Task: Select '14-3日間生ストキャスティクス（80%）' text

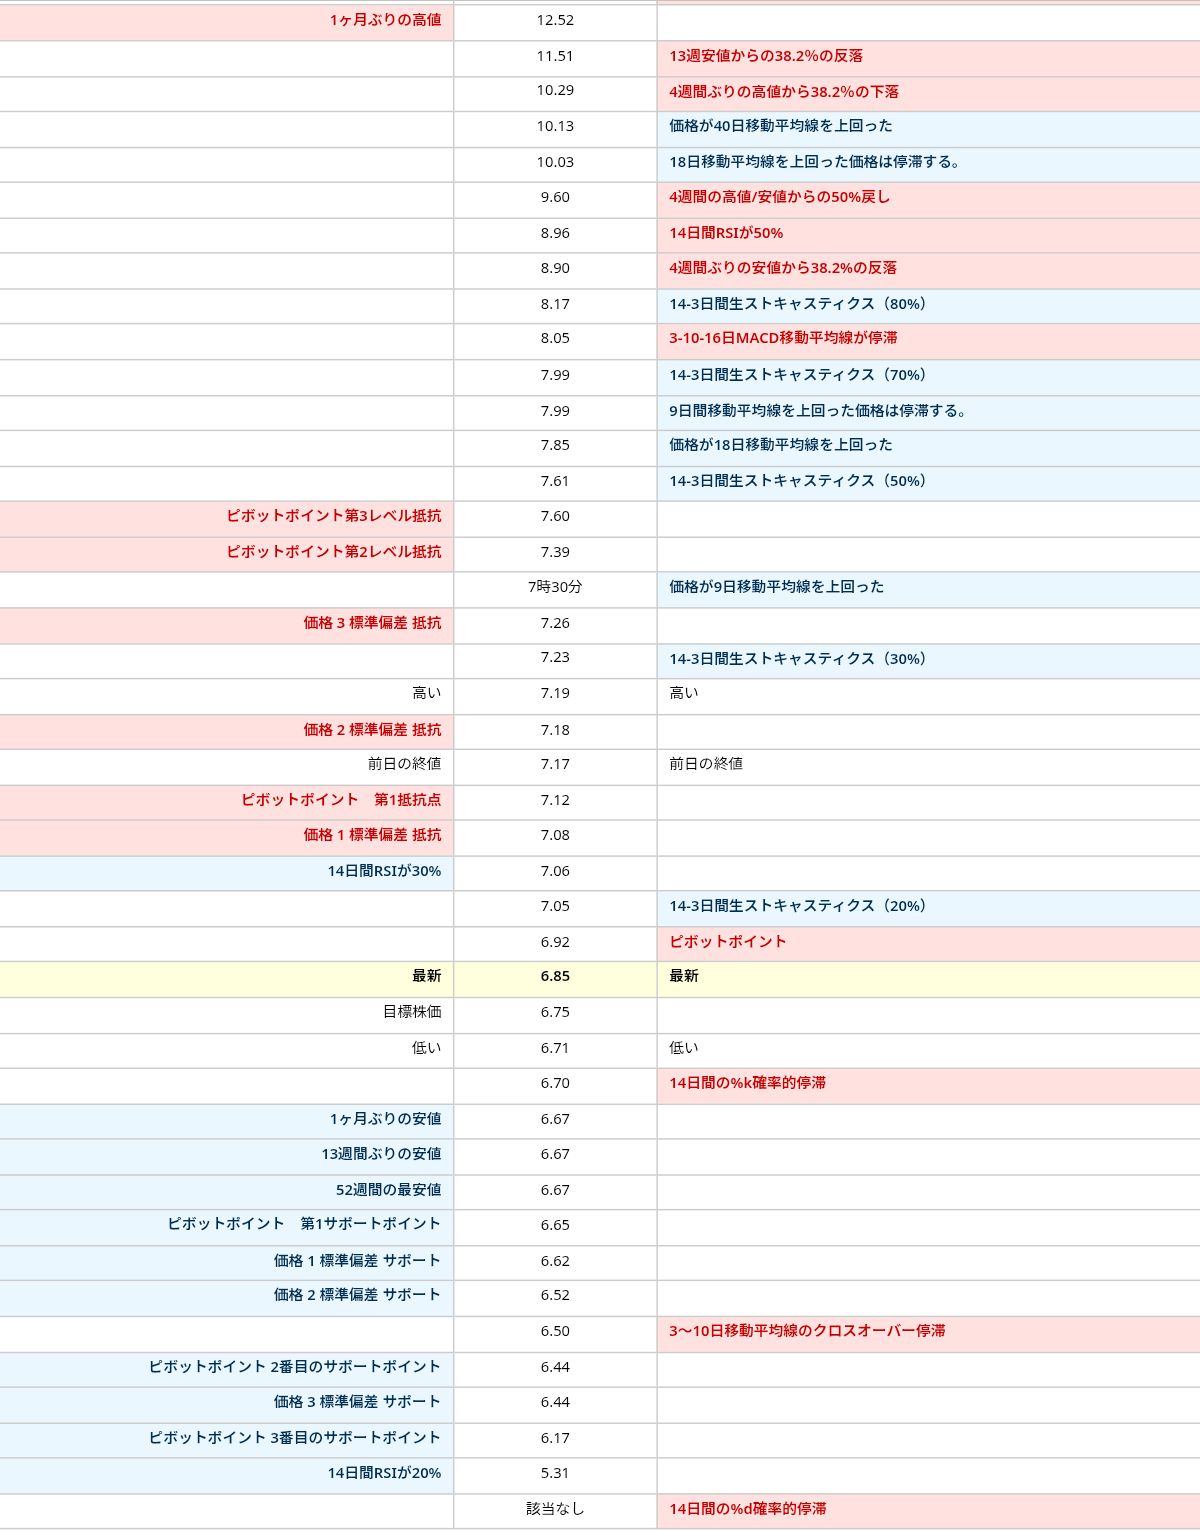Action: 801,304
